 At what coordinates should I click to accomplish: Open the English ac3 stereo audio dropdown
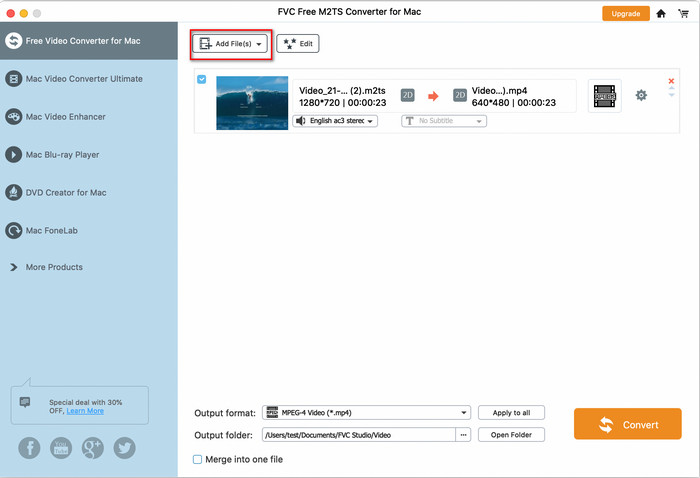tap(335, 121)
